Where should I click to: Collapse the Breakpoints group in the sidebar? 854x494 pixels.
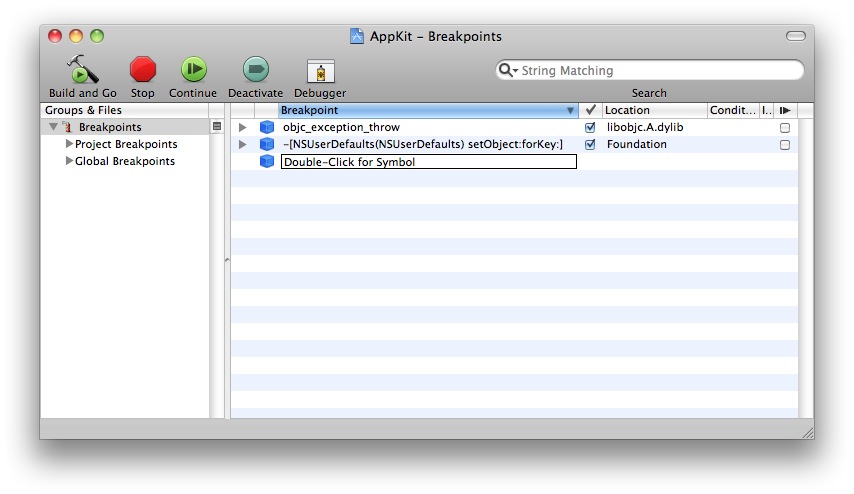[53, 127]
